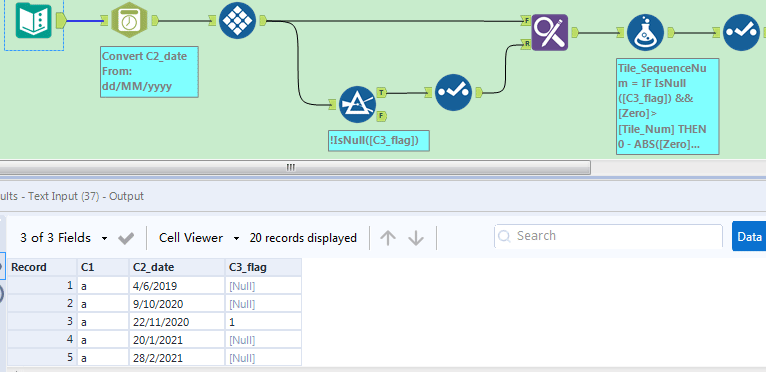Click the Data button
Viewport: 766px width, 372px height.
tap(749, 237)
